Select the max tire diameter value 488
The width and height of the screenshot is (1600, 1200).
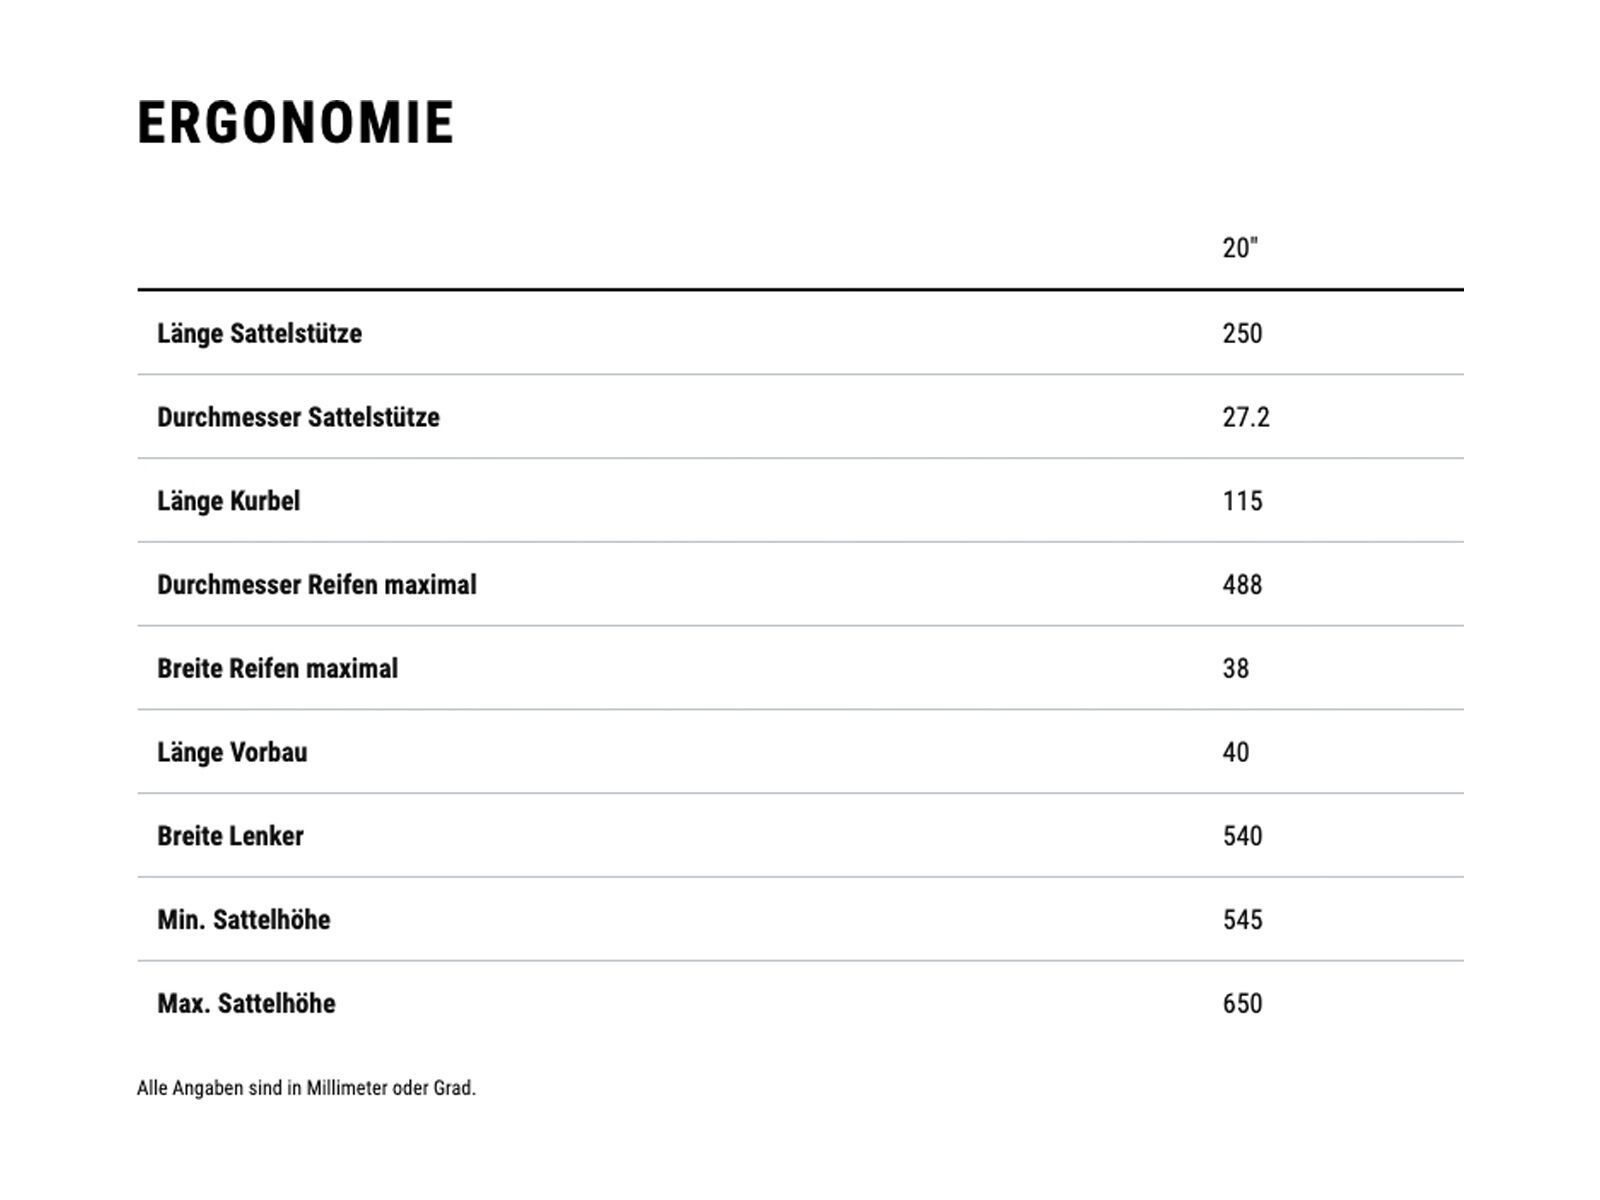[1242, 585]
